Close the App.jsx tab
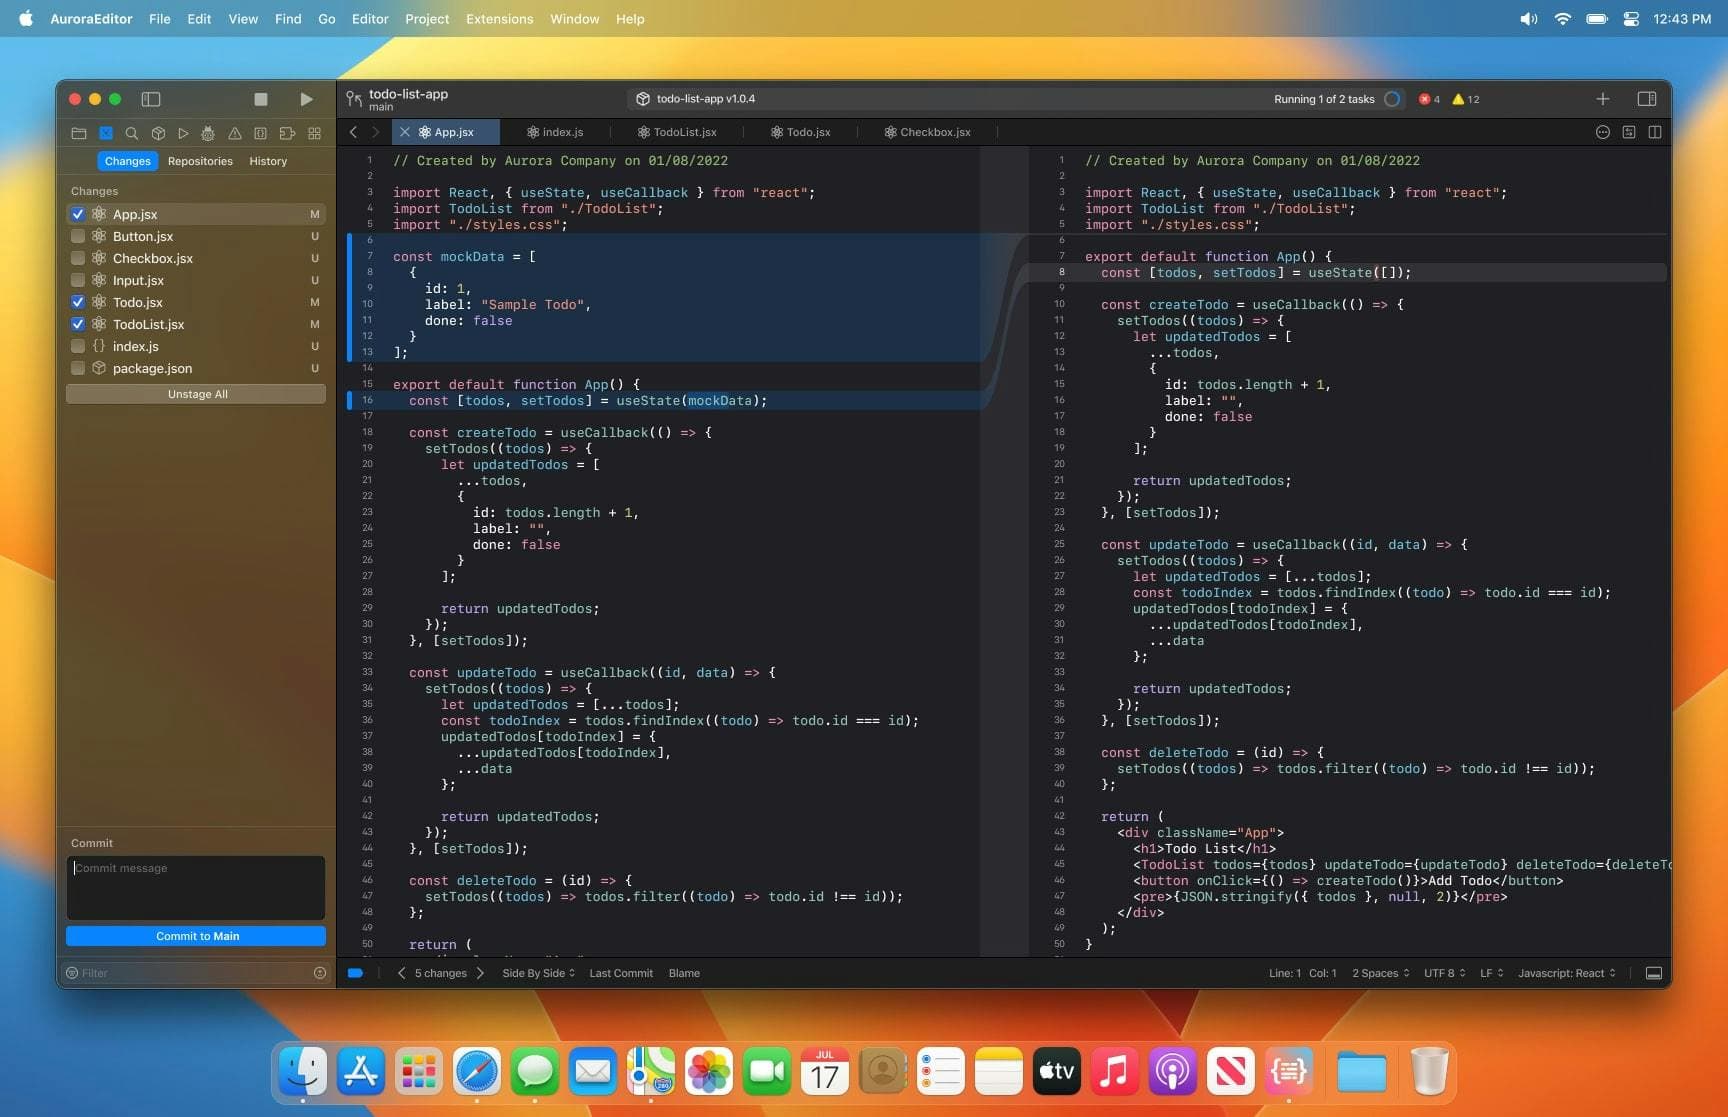The width and height of the screenshot is (1728, 1117). click(x=404, y=132)
